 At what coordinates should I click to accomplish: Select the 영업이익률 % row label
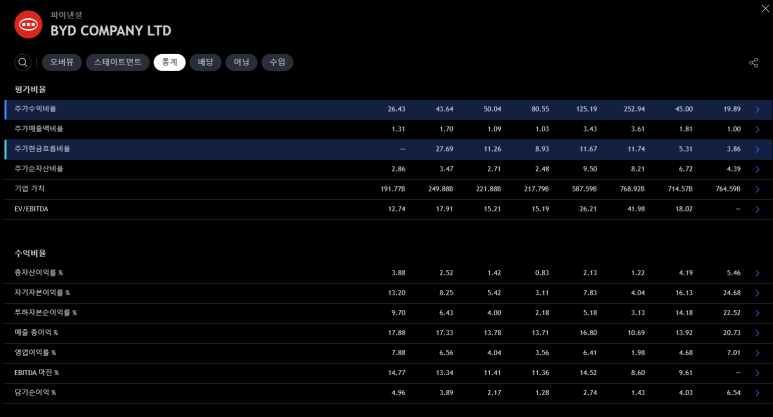pos(35,352)
